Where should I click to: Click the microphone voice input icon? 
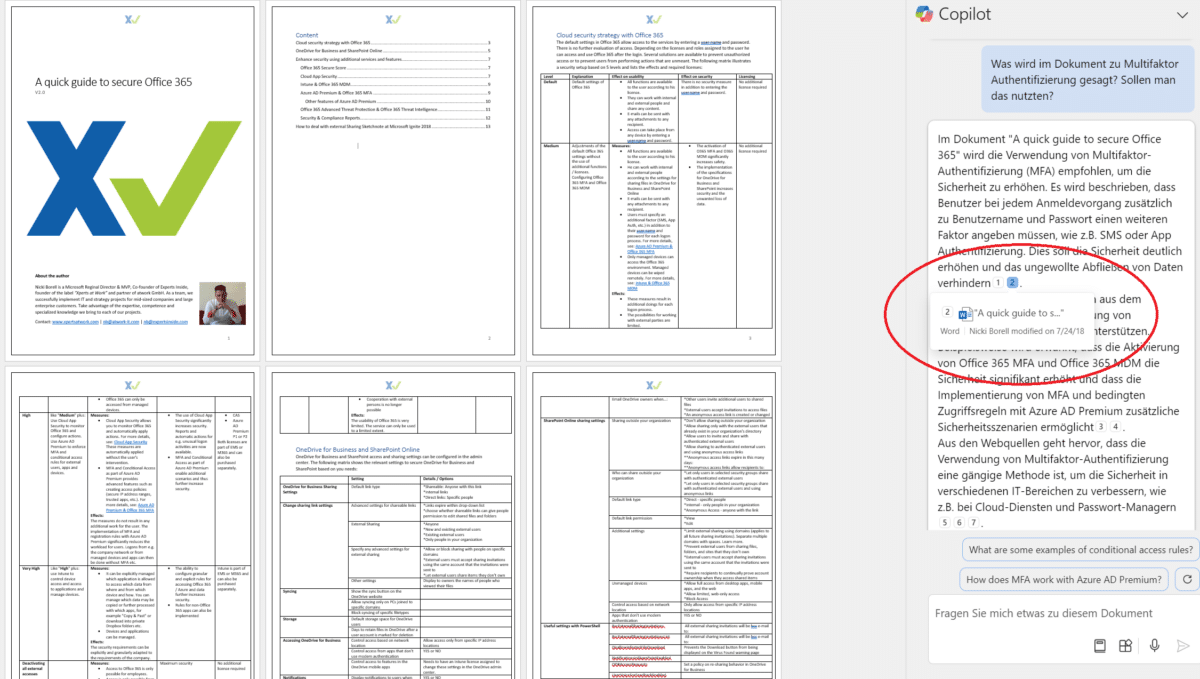[x=1154, y=646]
